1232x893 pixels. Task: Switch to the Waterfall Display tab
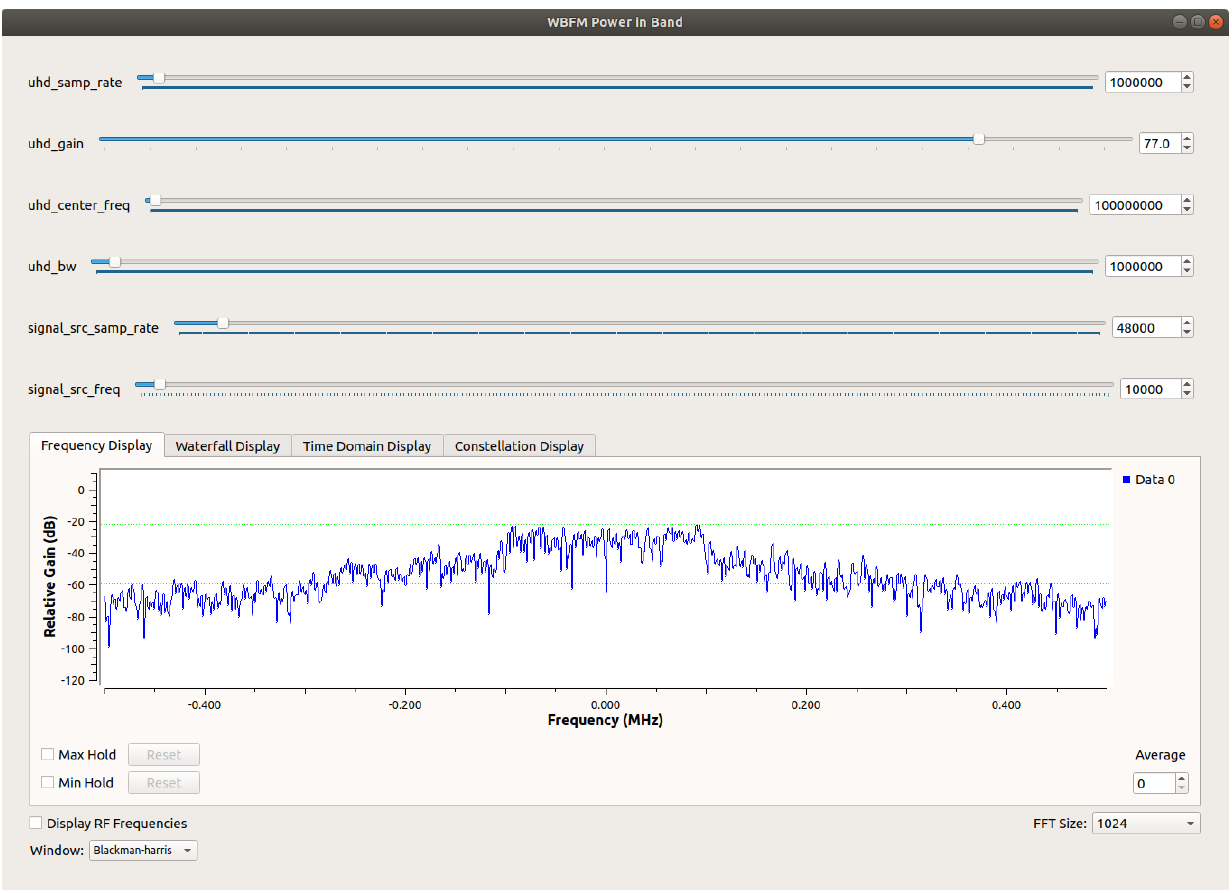click(x=228, y=446)
